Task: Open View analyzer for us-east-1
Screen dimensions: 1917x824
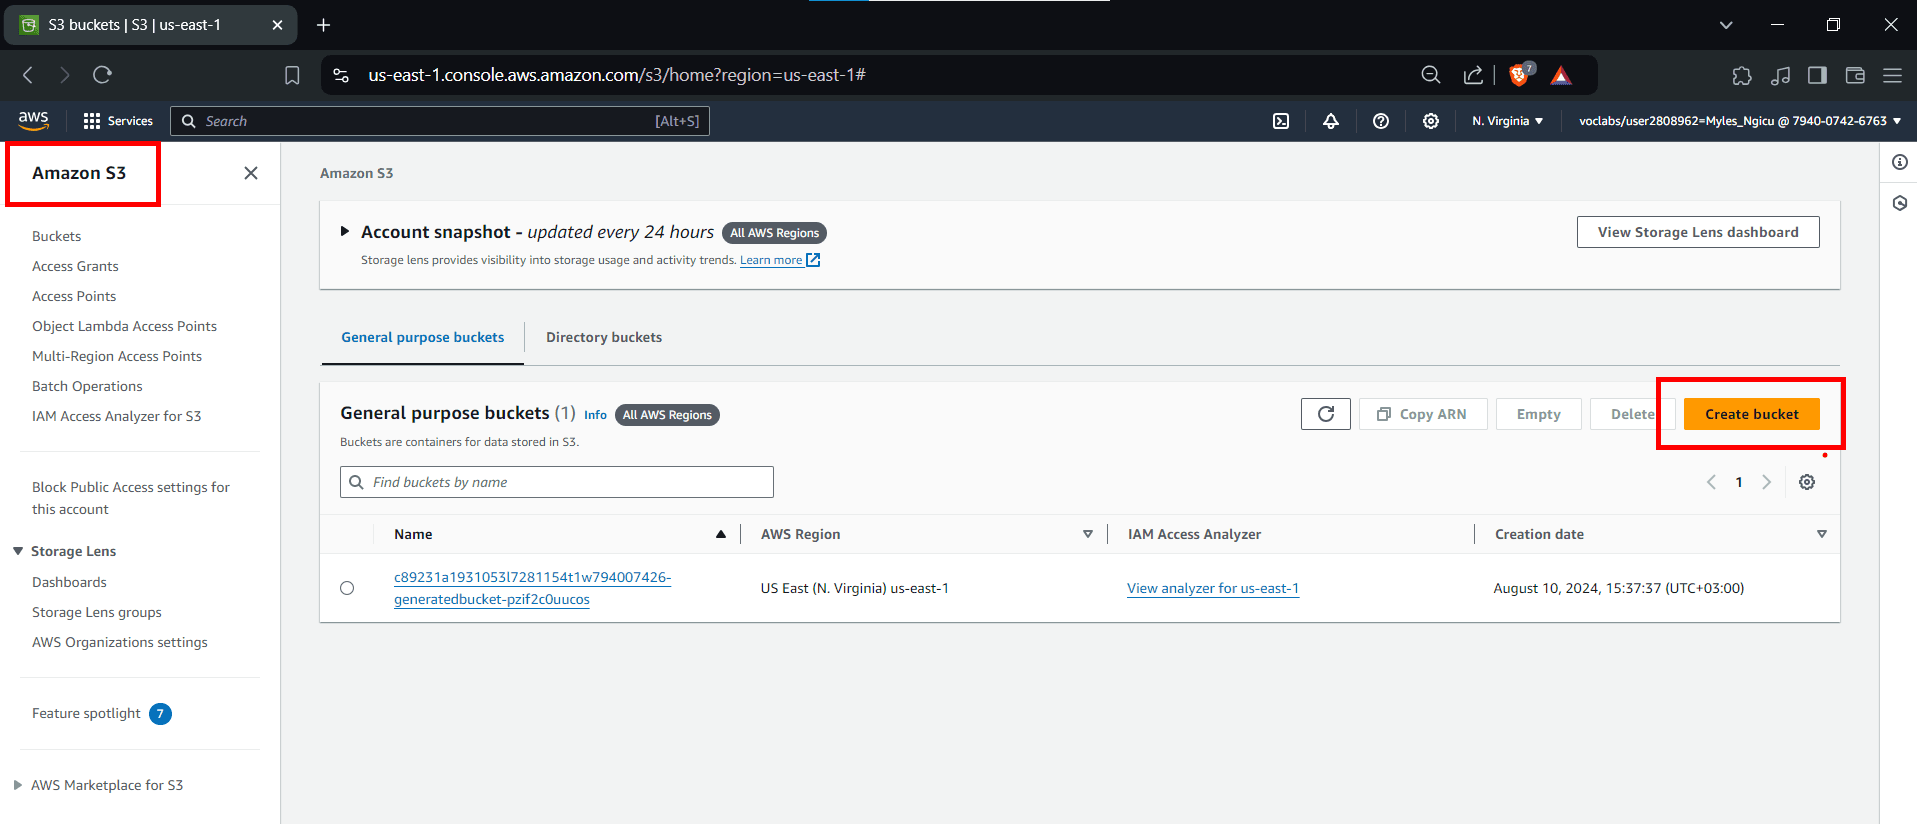Action: (1213, 588)
